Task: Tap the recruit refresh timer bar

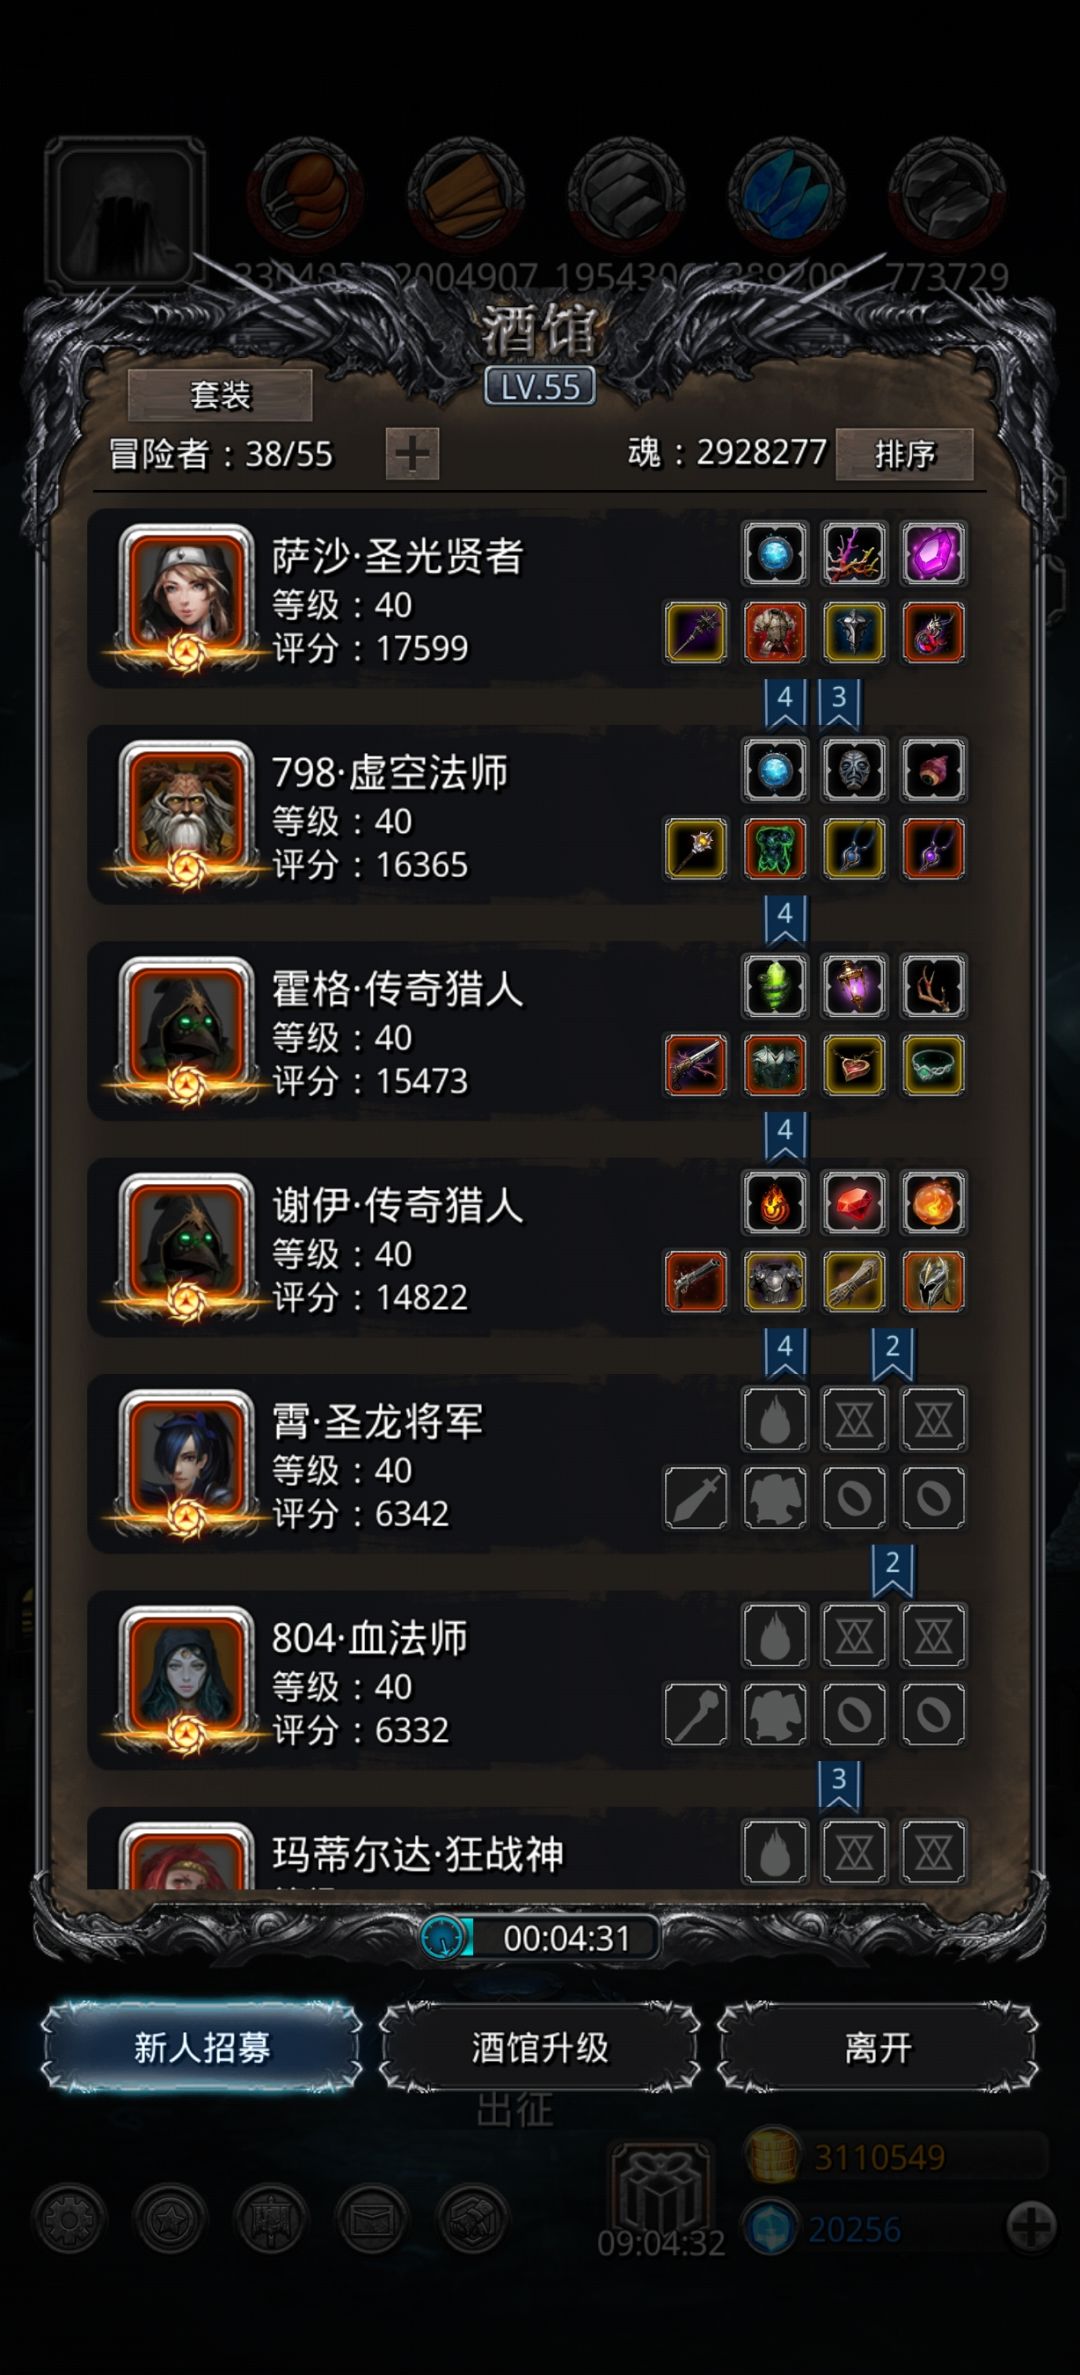Action: tap(540, 1938)
